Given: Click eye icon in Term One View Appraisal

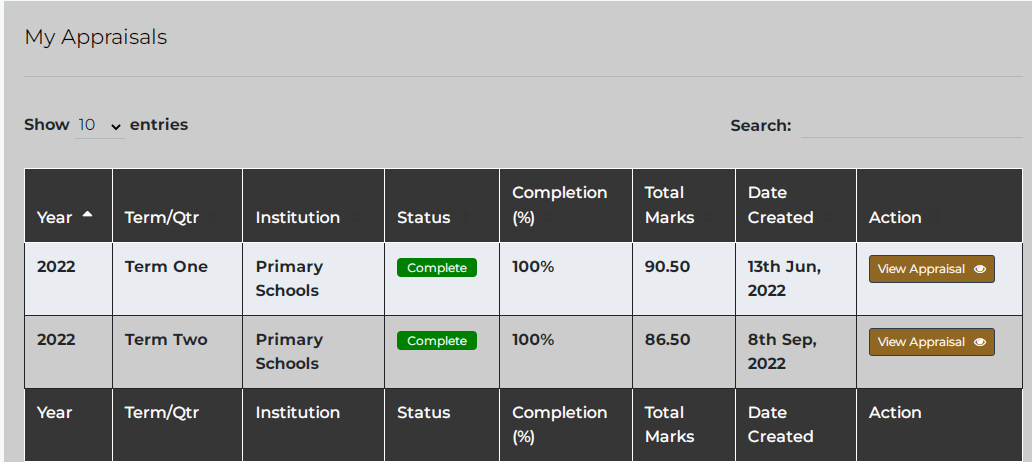Looking at the screenshot, I should coord(980,269).
